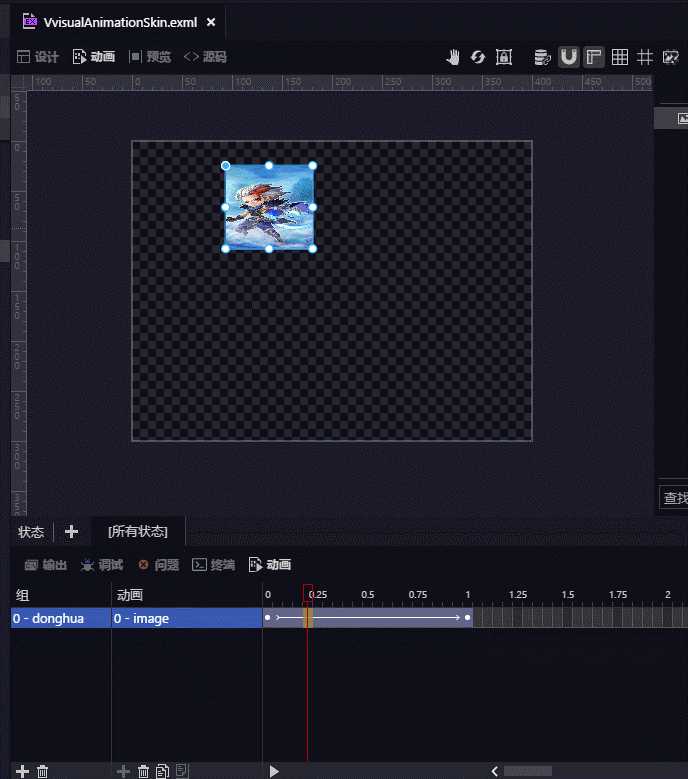
Task: Switch to the 预览 preview view
Action: tap(150, 57)
